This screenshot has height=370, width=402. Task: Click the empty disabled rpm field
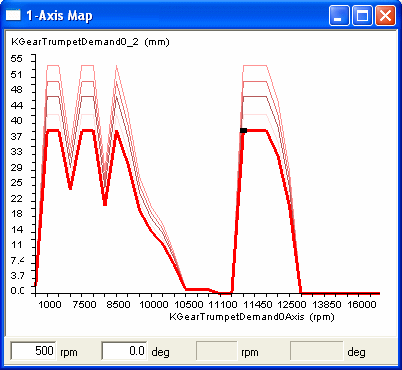217,351
